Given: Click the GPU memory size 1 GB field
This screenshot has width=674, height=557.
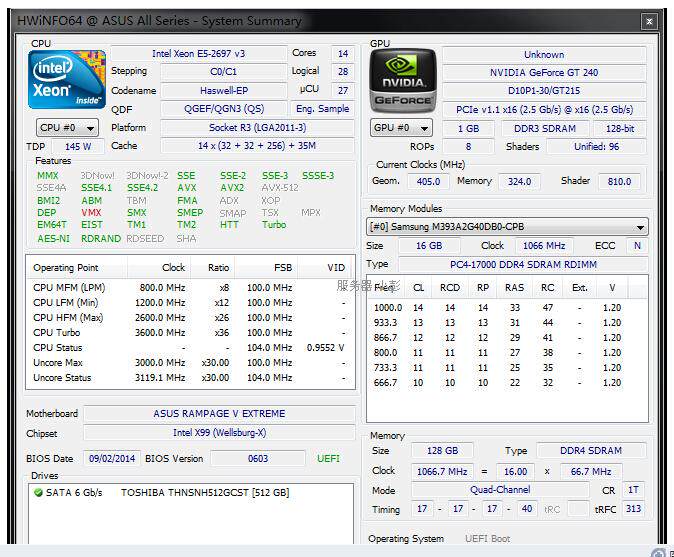Looking at the screenshot, I should 468,129.
